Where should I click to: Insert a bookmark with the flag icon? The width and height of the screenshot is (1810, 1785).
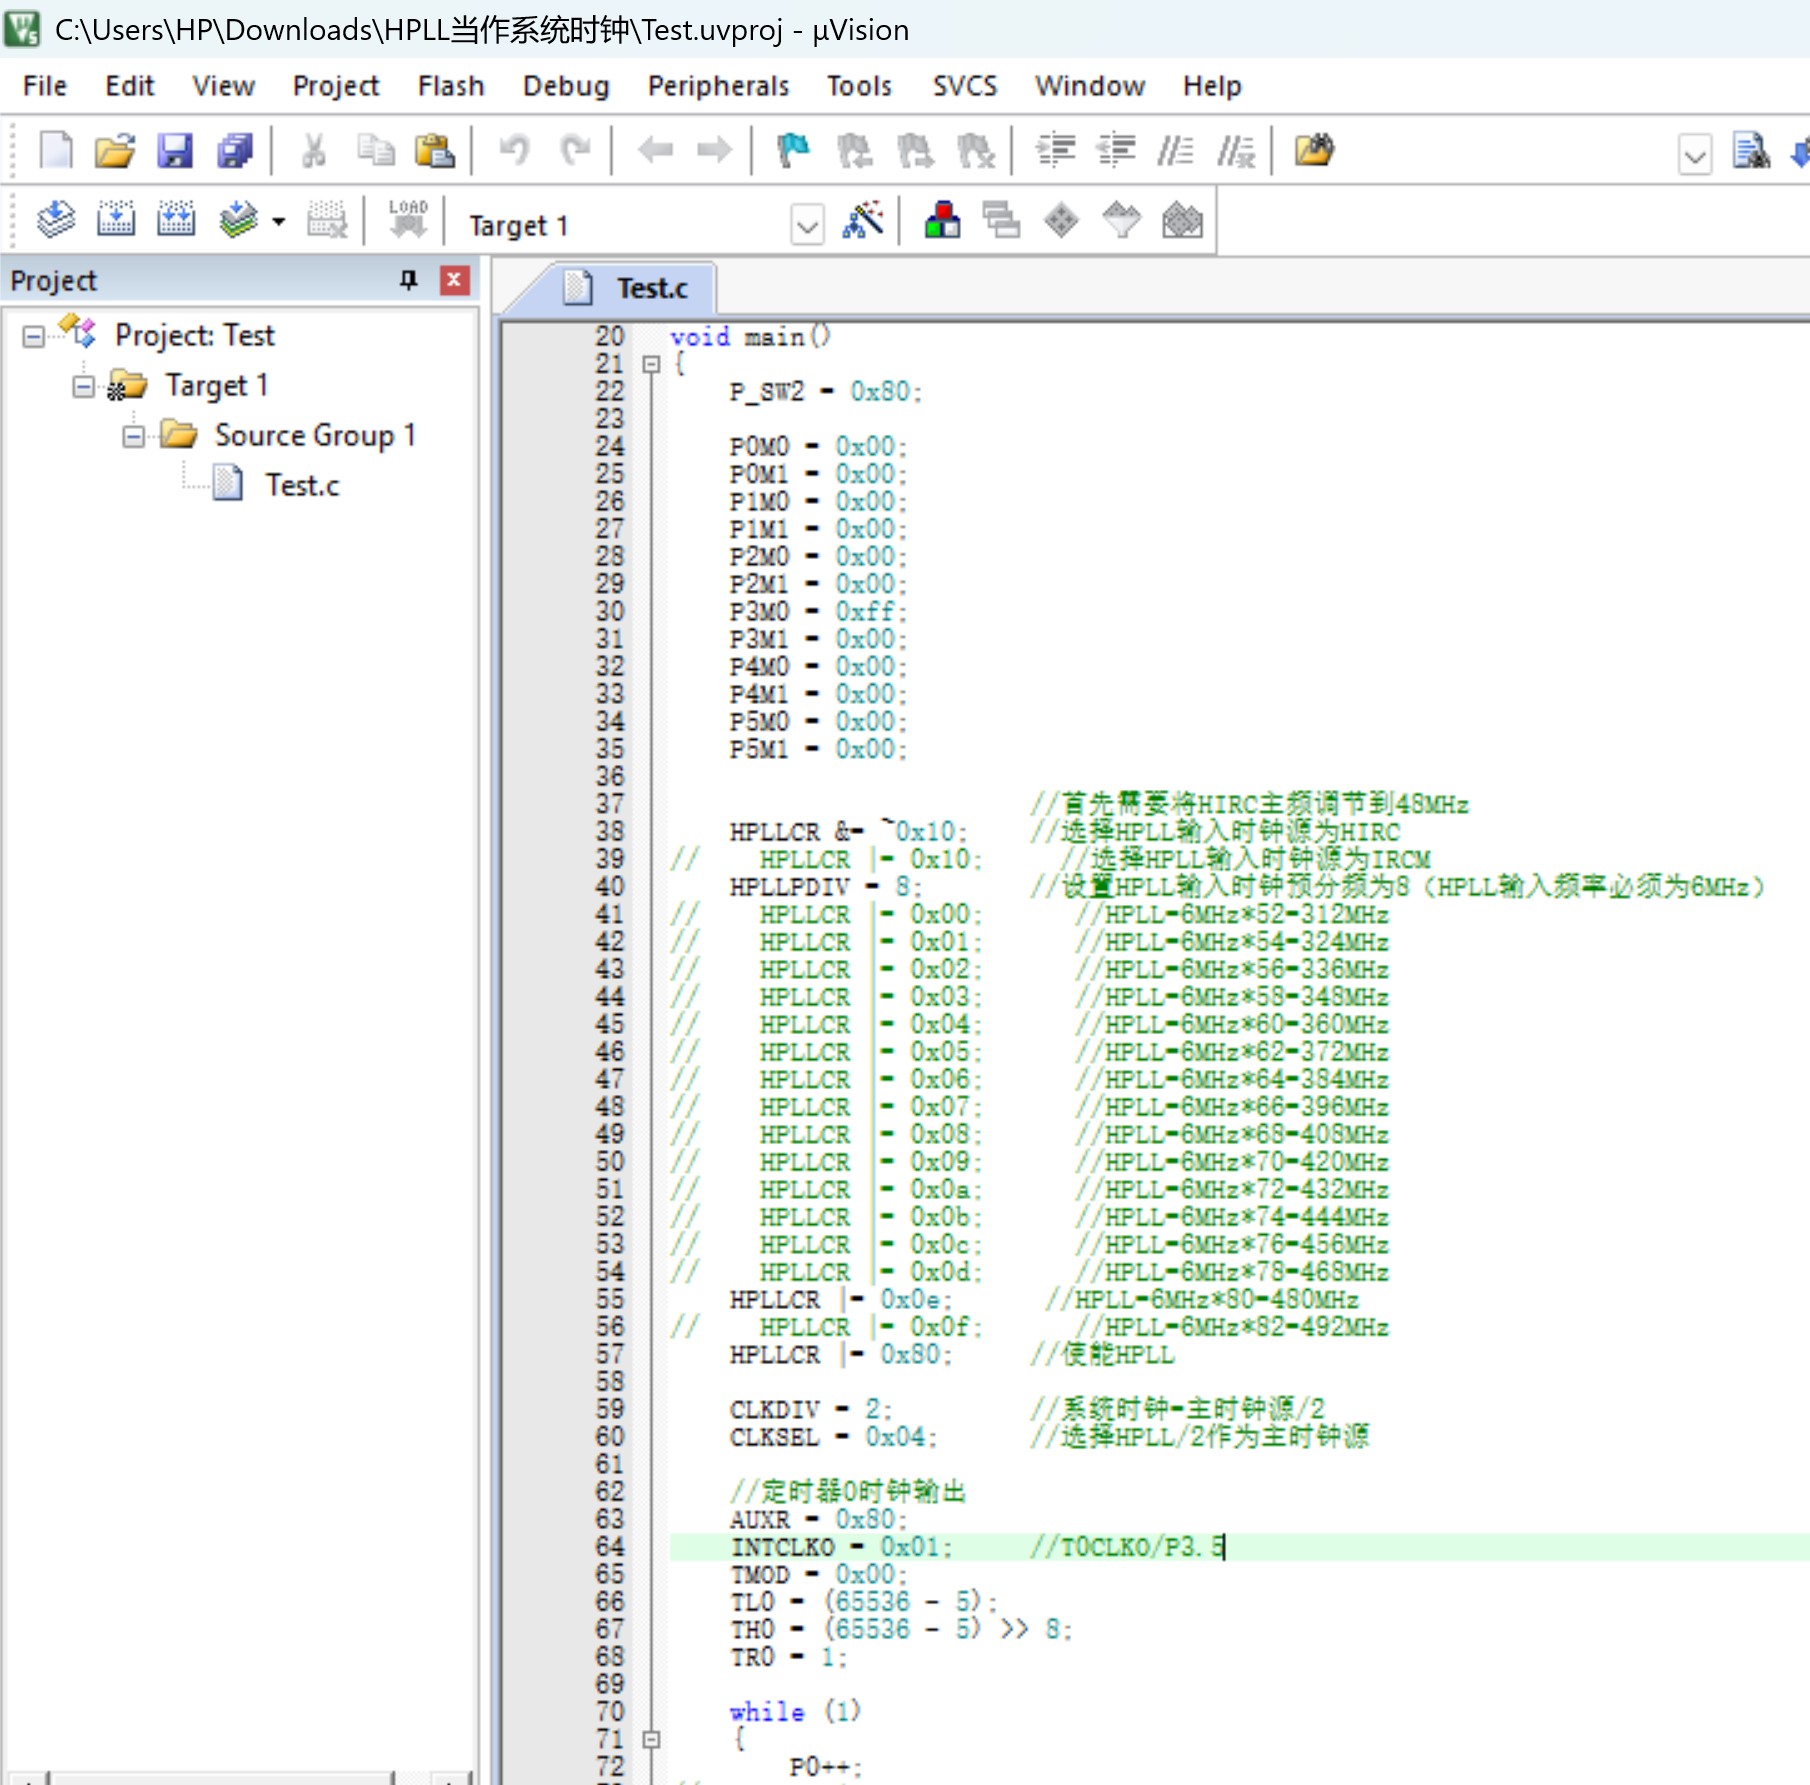793,151
